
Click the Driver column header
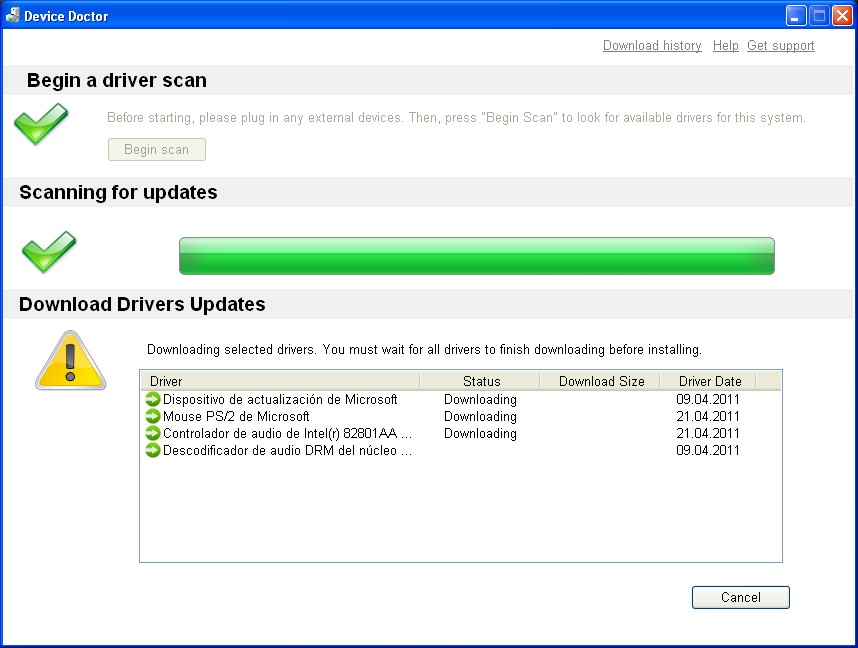pyautogui.click(x=280, y=381)
